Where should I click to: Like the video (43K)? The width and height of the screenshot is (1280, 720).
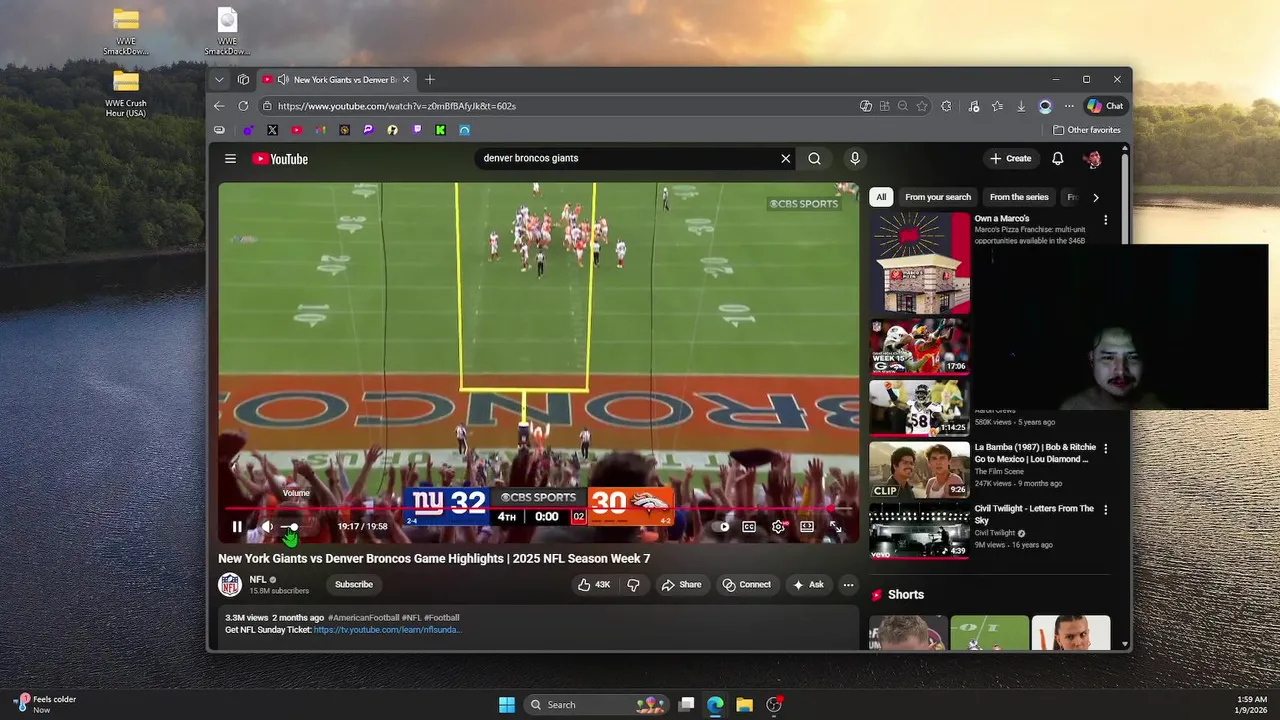(594, 585)
